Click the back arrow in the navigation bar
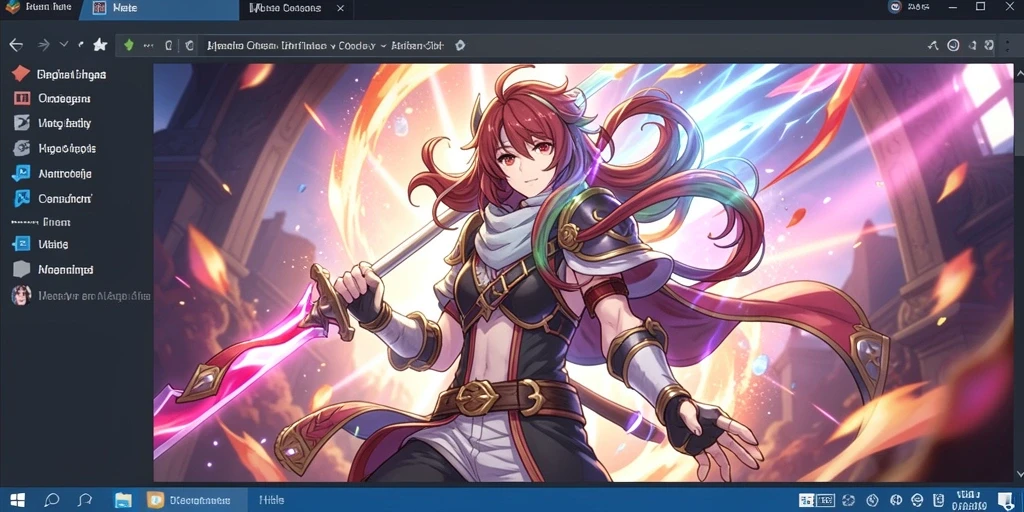1024x512 pixels. 16,45
